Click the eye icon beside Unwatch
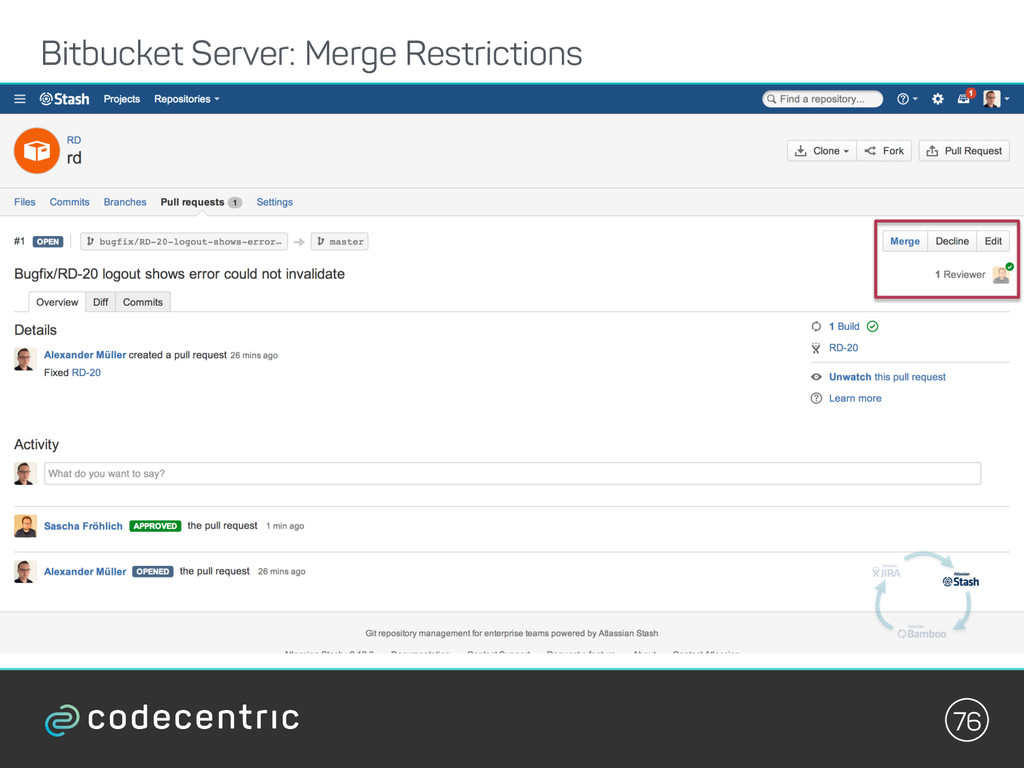 coord(816,377)
